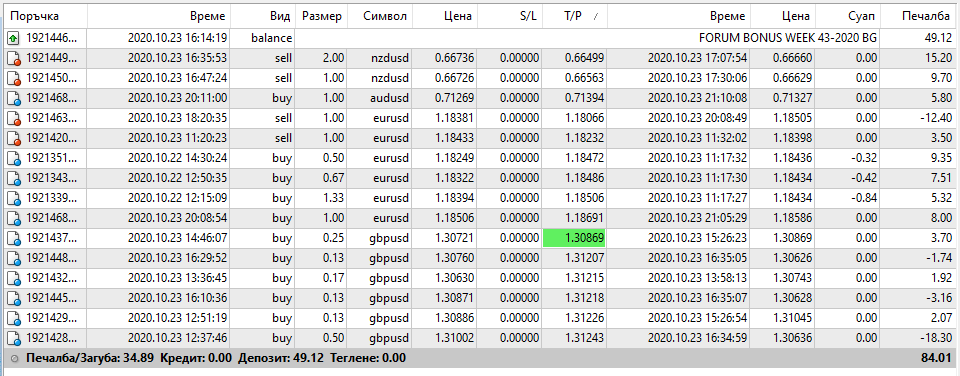Click the profit value 15.20
The height and width of the screenshot is (376, 960).
pos(939,59)
